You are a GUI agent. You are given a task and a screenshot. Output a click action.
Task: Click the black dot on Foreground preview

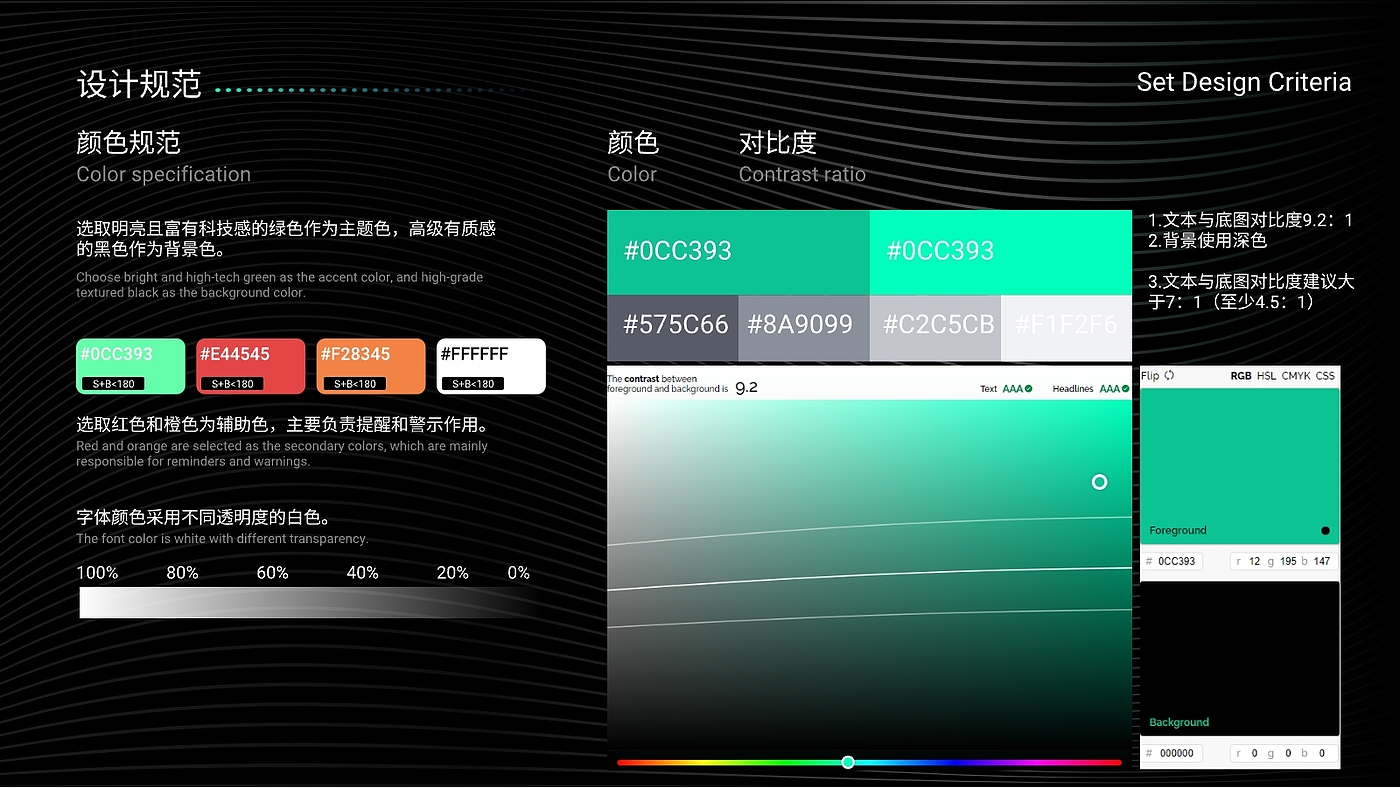point(1325,530)
